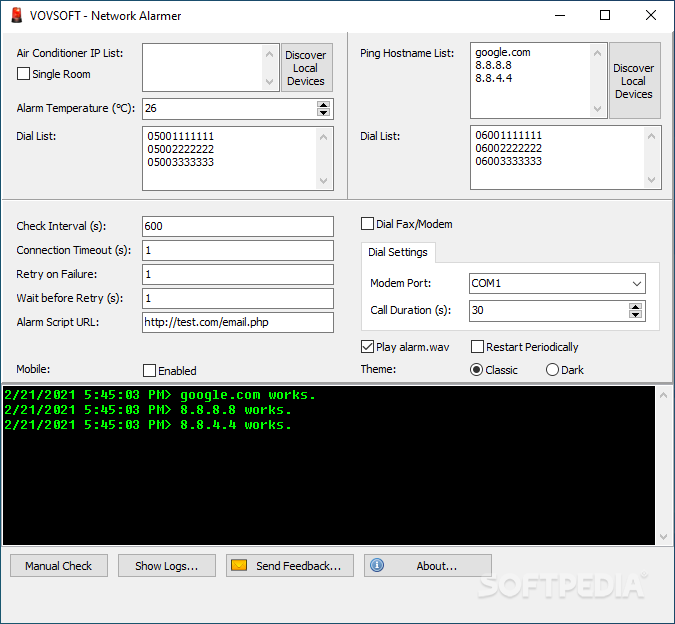Click 06002222222 in right Dial List
The width and height of the screenshot is (675, 624).
[x=508, y=148]
